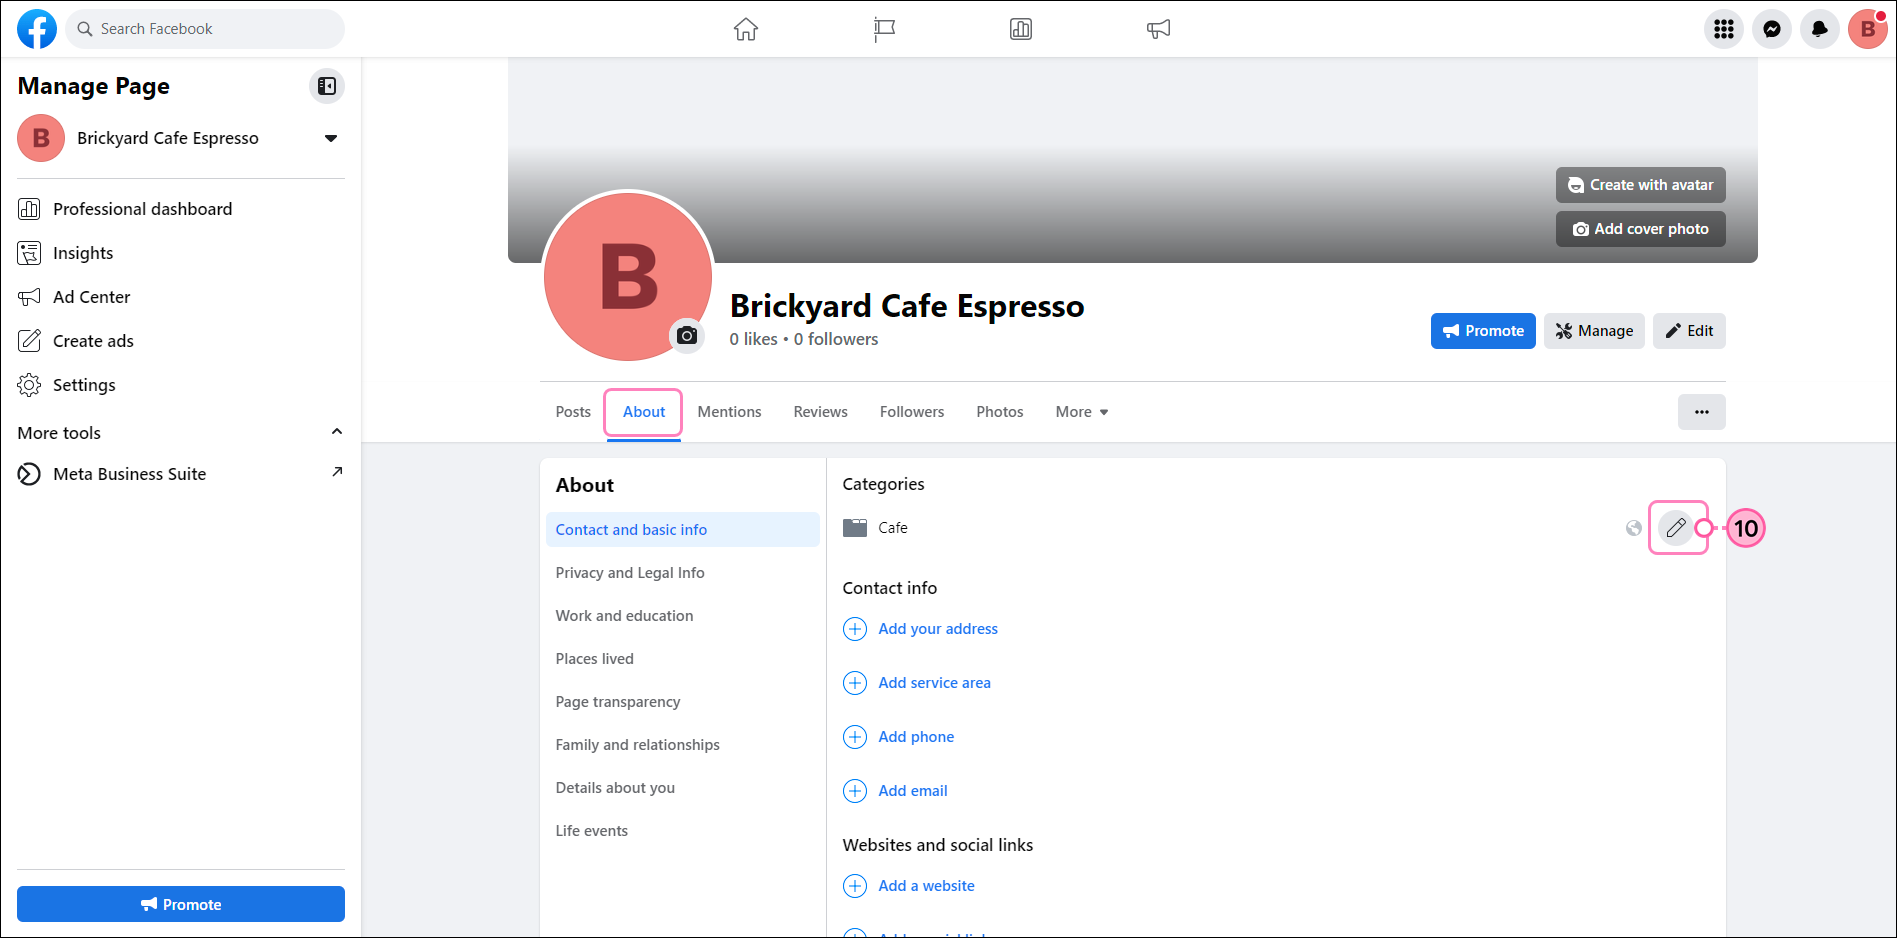Expand the Brickyard Cafe Espresso page switcher

331,138
